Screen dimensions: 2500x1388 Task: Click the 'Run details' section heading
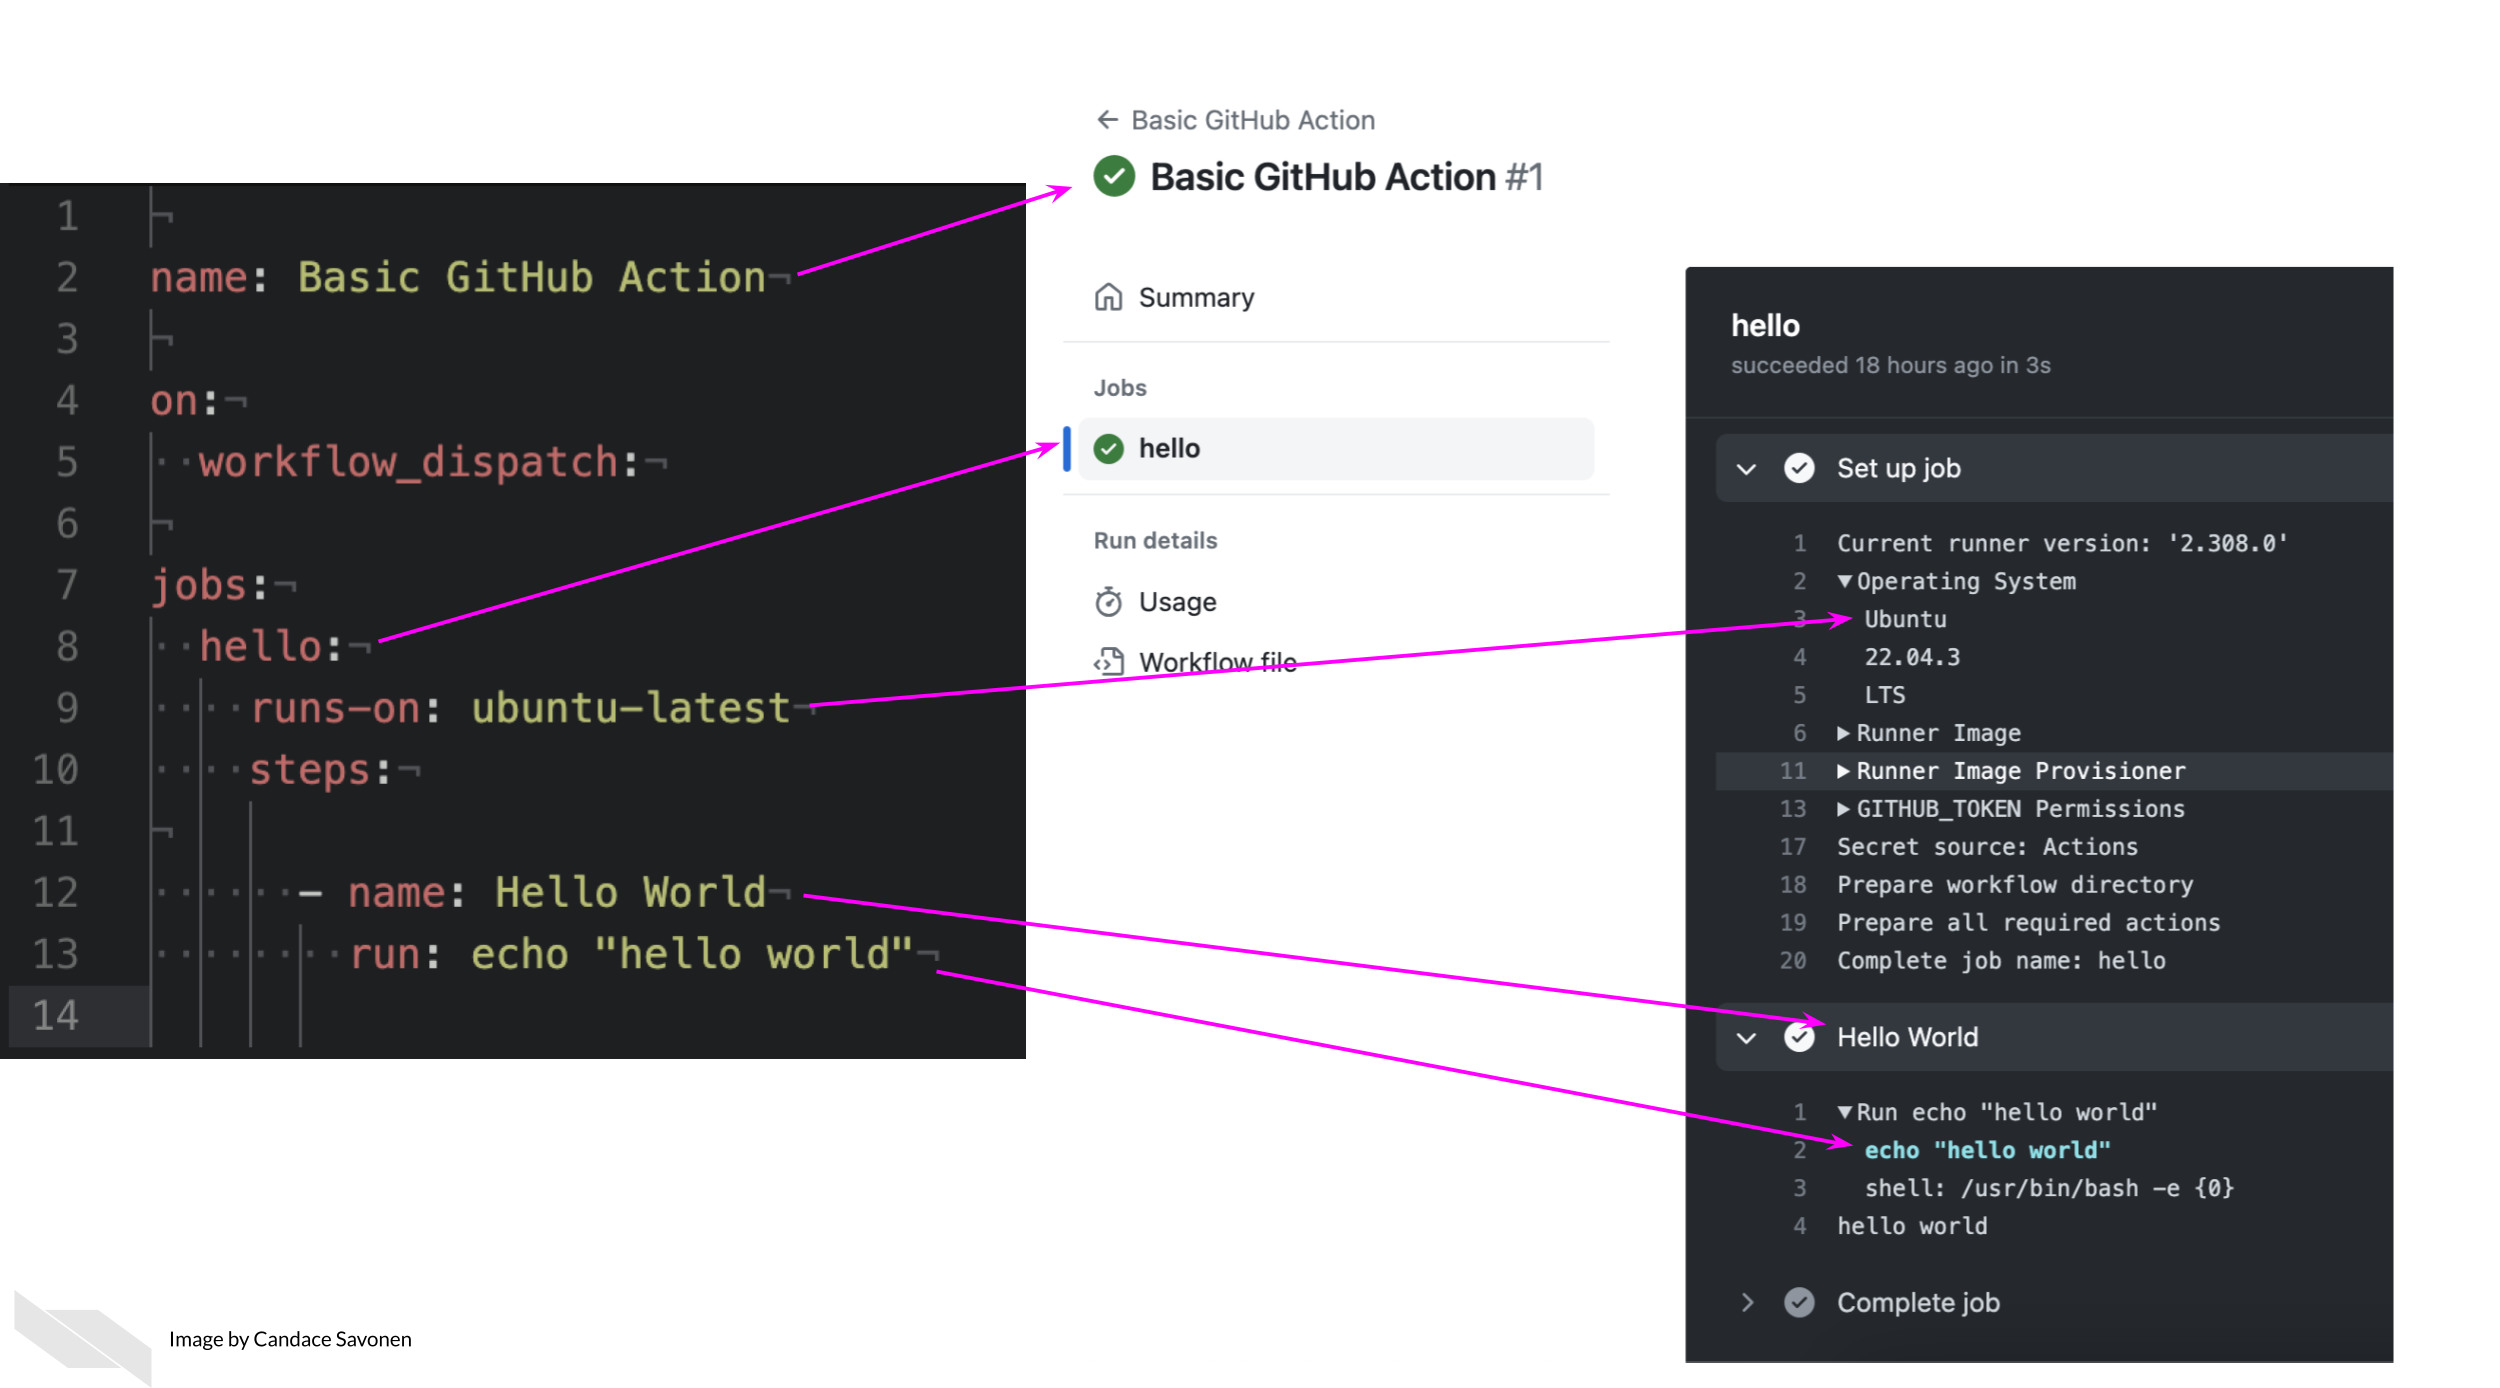(1155, 541)
